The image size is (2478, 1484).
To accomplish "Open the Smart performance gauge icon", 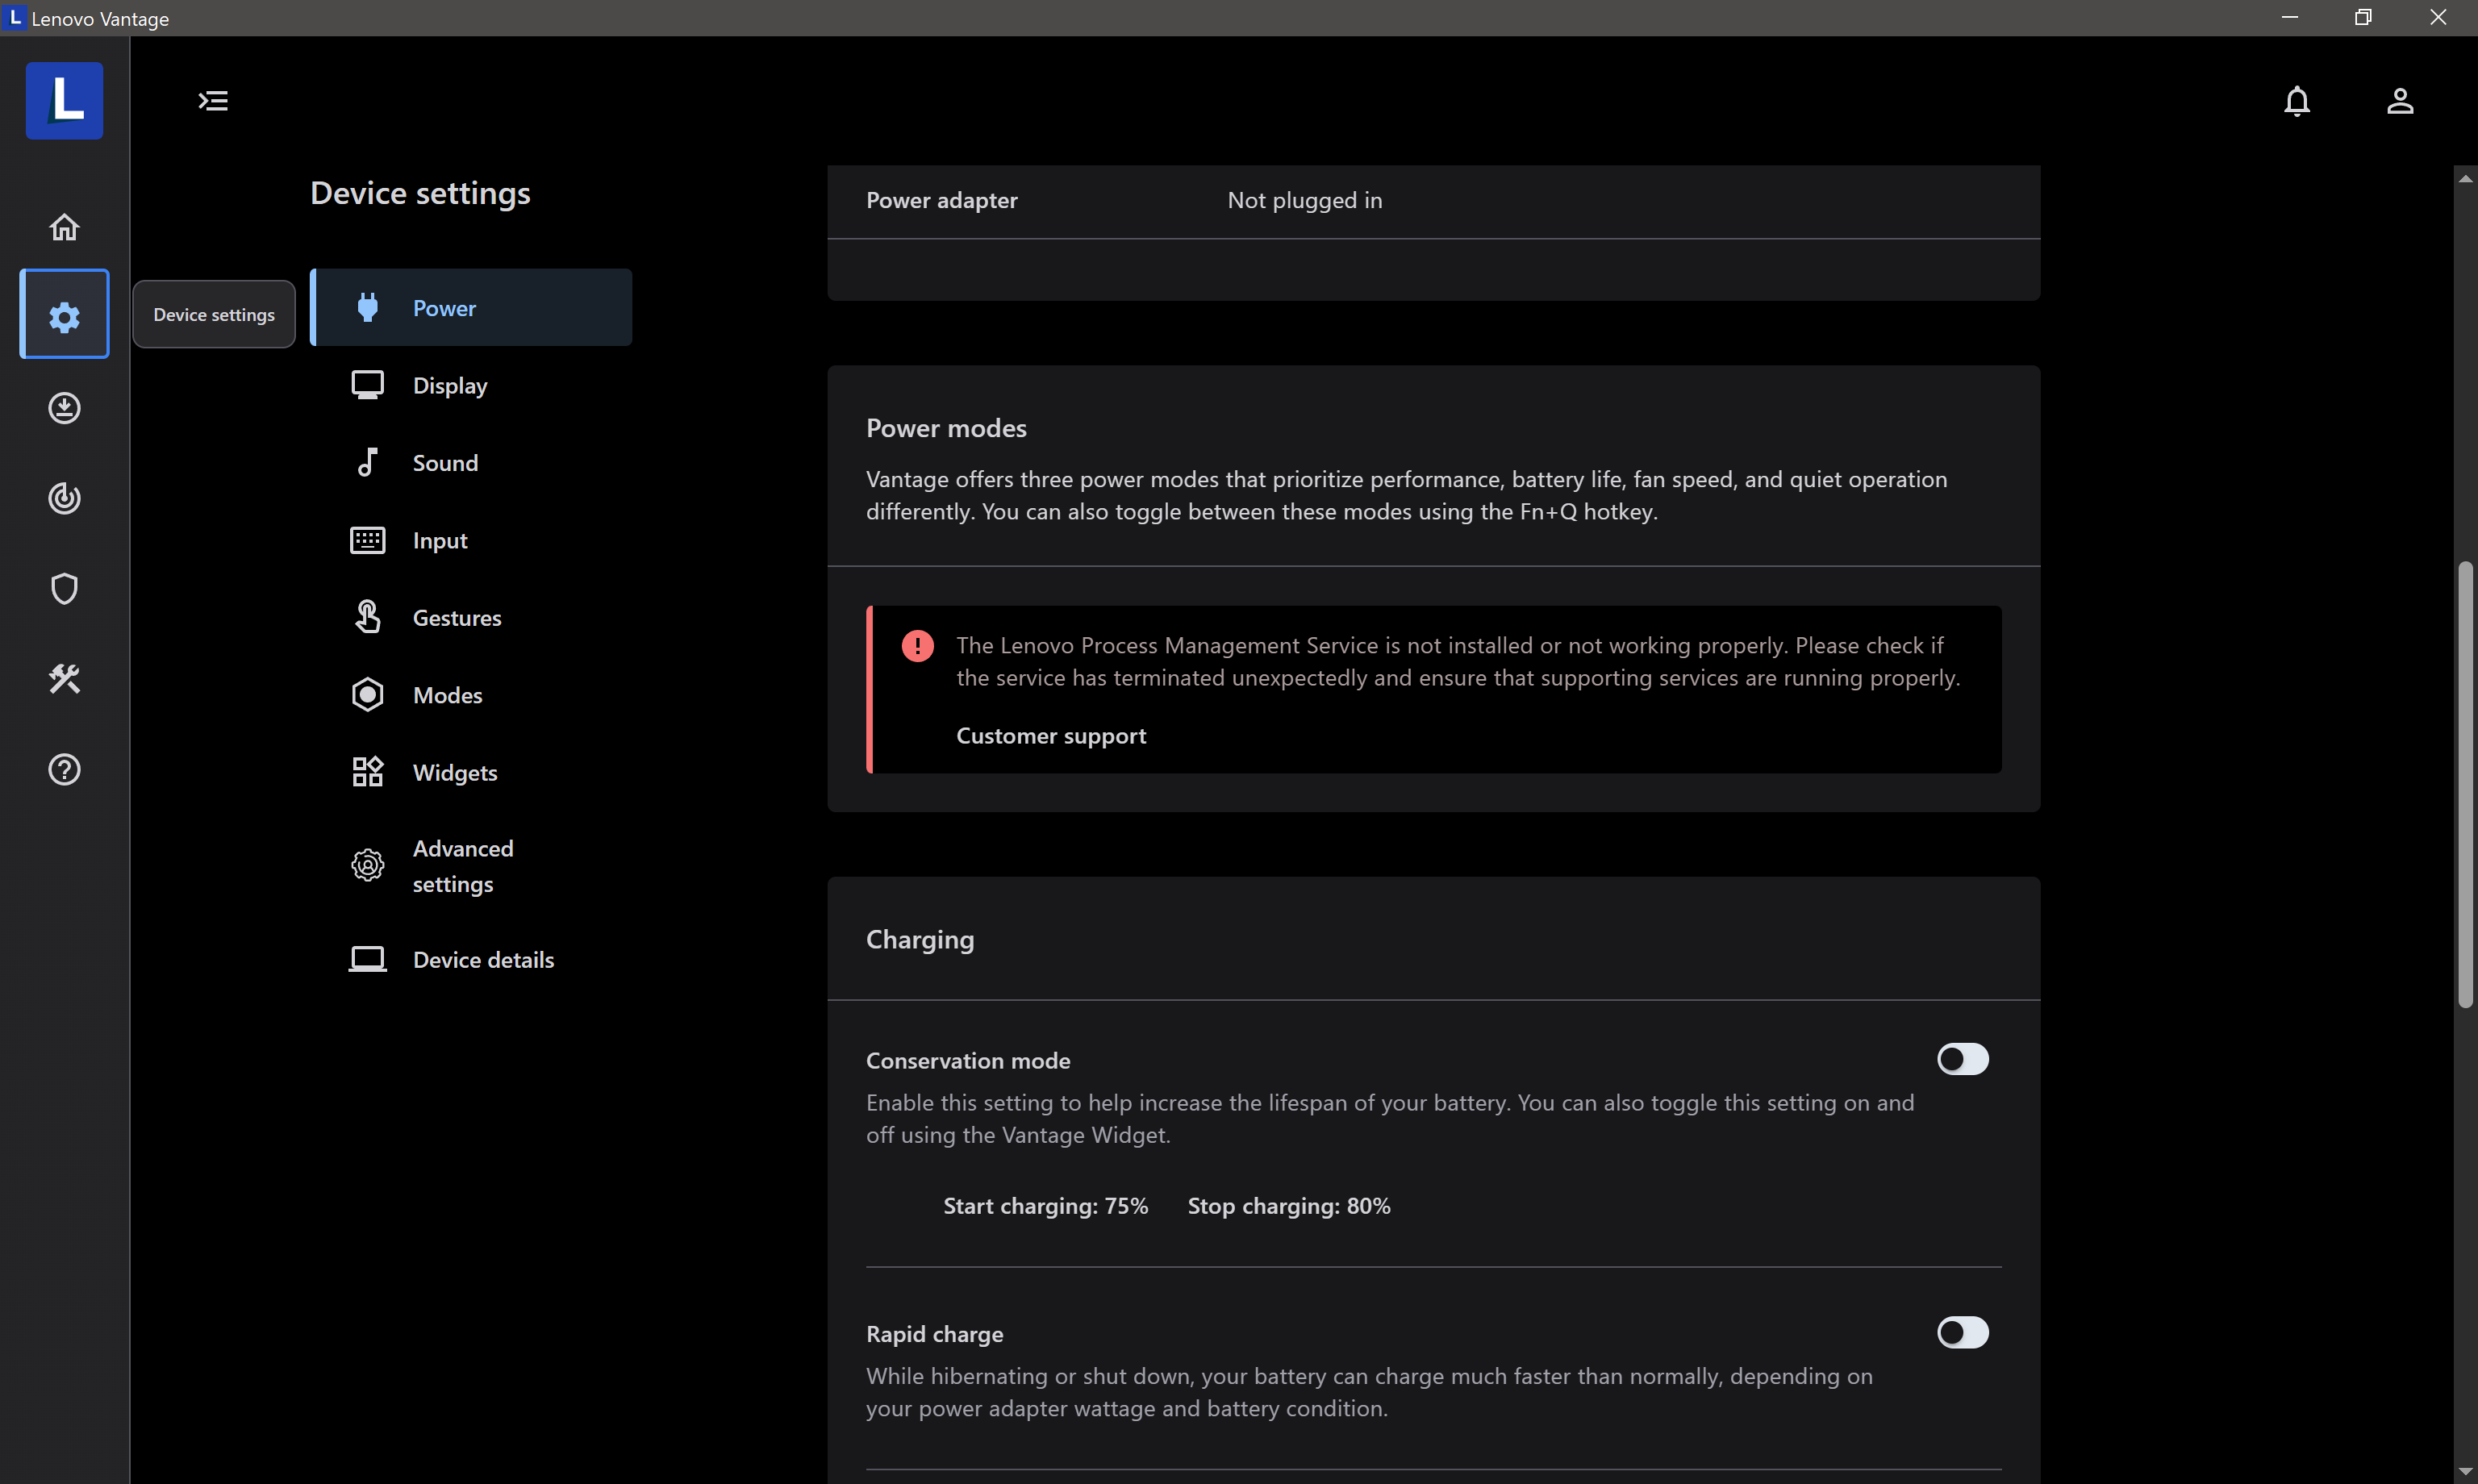I will (64, 497).
